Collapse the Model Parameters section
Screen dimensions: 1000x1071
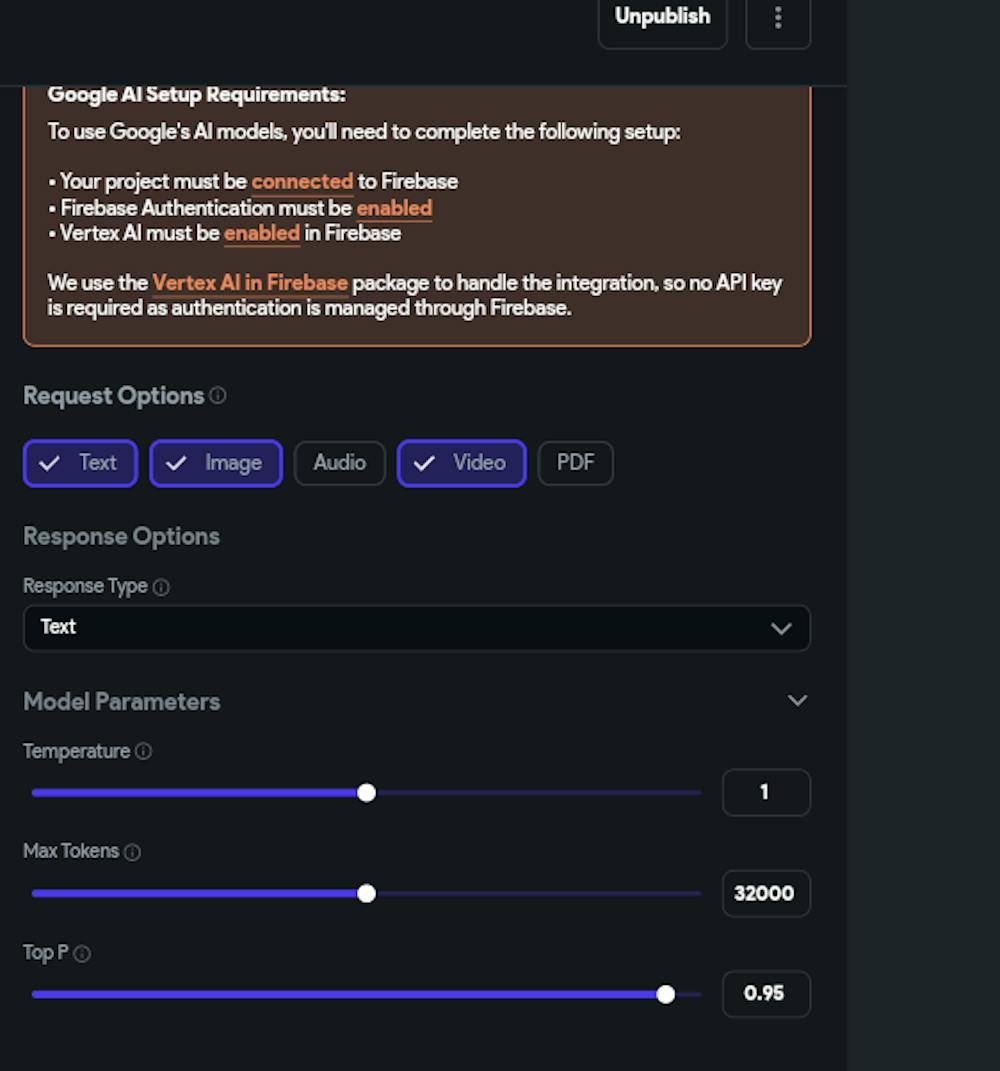[x=797, y=701]
